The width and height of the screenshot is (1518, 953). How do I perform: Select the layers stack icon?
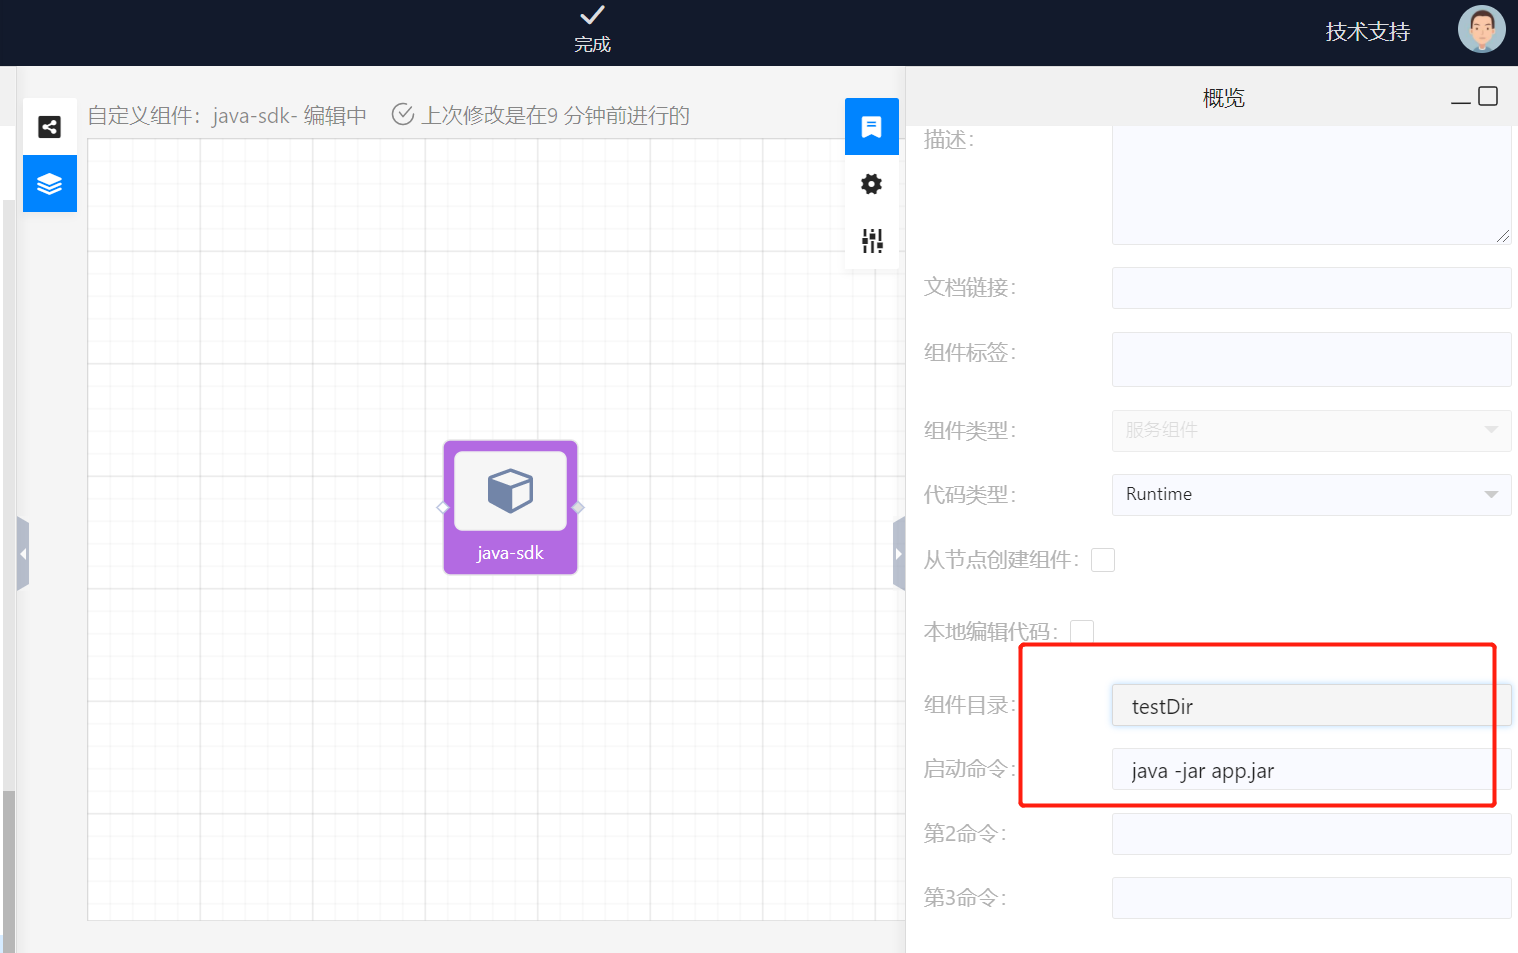pos(49,184)
